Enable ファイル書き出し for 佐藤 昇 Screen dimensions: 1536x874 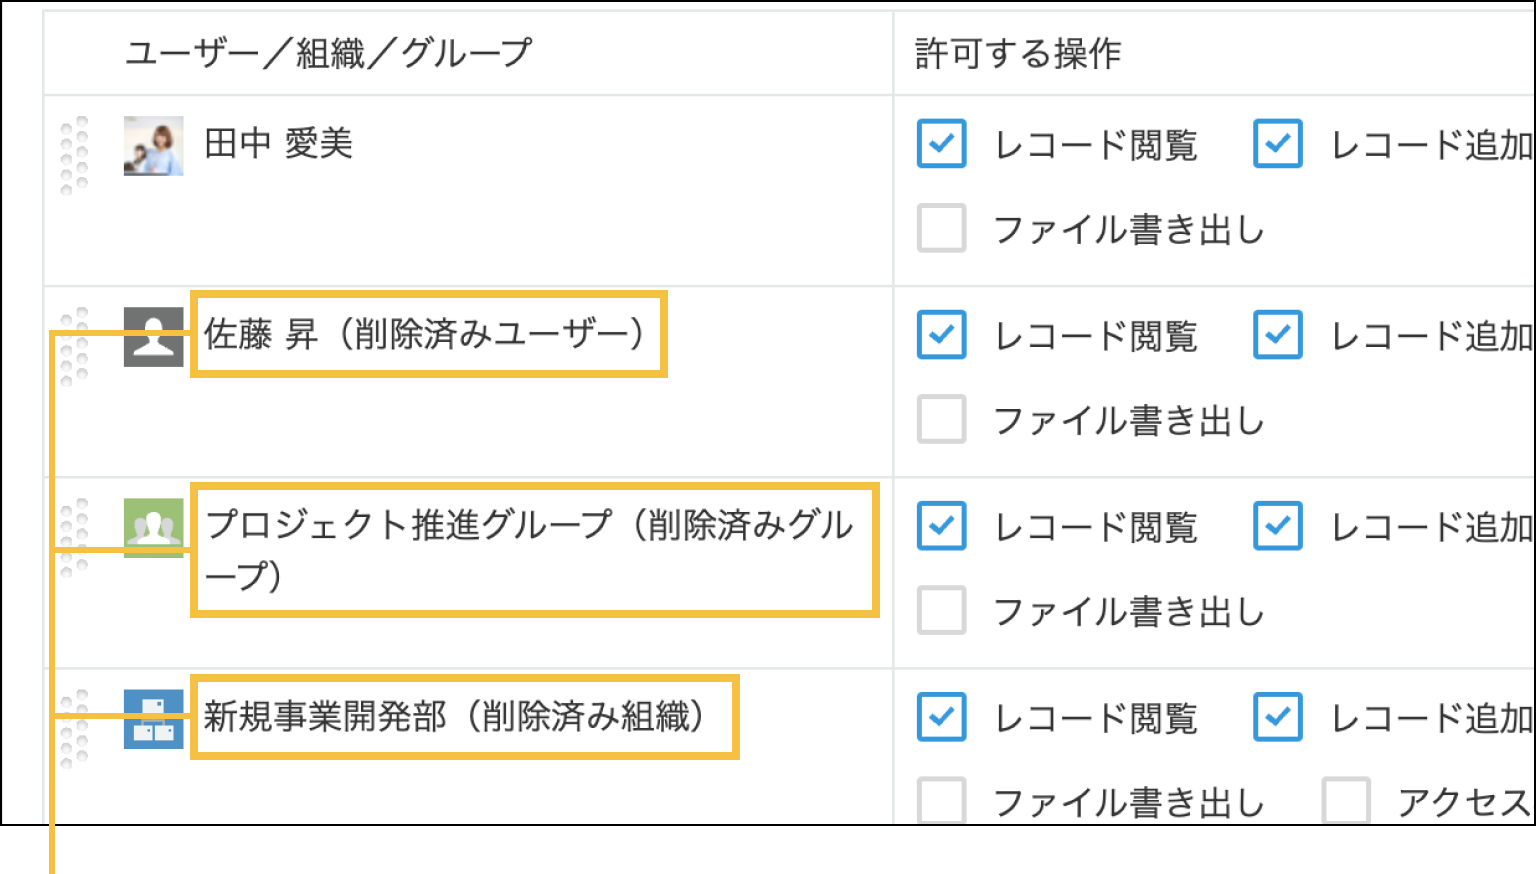(x=940, y=419)
